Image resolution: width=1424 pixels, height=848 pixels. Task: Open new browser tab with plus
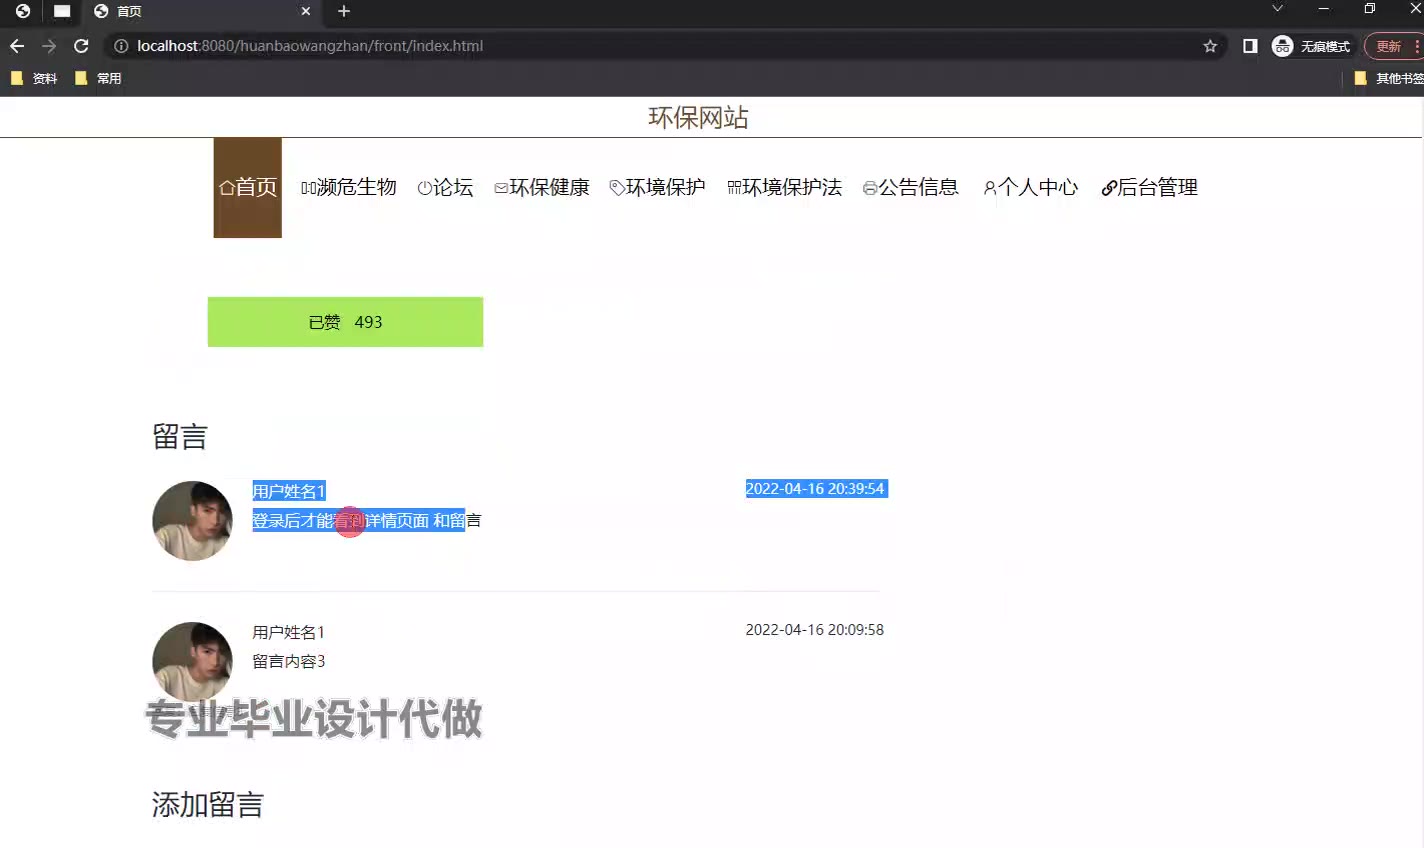[x=344, y=11]
